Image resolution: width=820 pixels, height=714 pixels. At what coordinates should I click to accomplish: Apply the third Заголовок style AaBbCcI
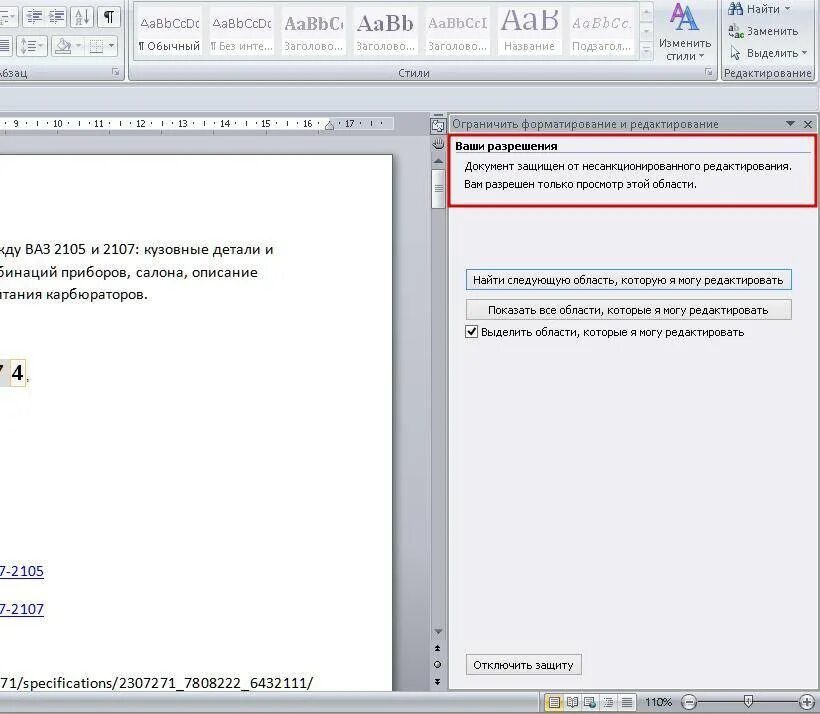[x=458, y=32]
